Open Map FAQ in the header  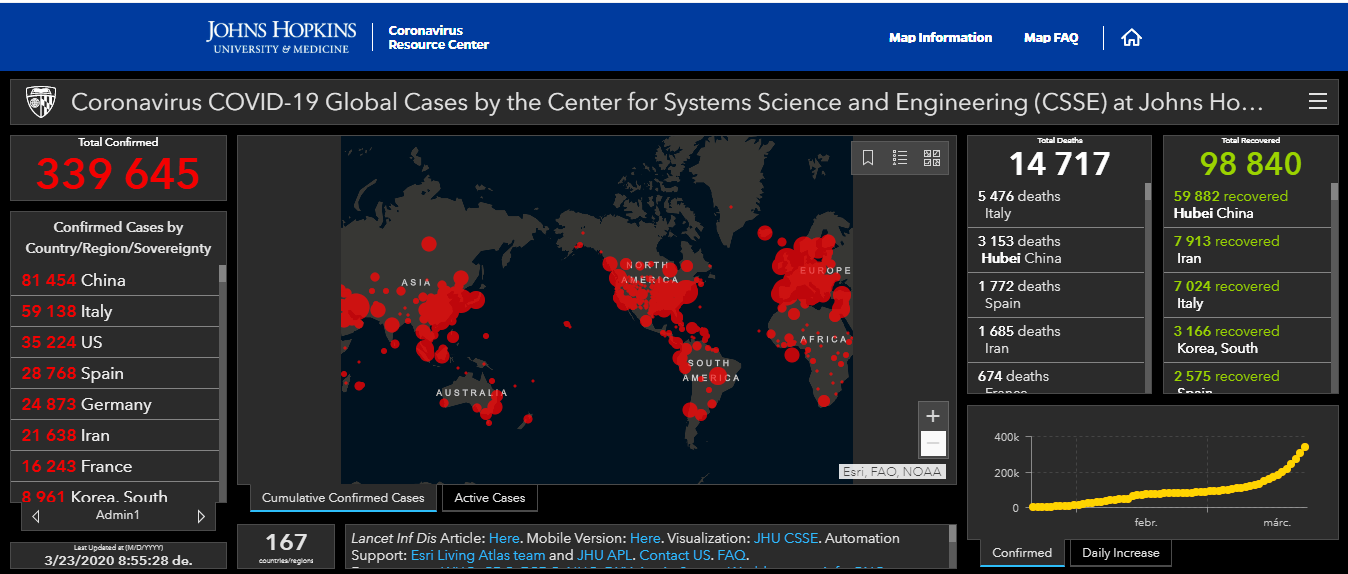[1051, 38]
